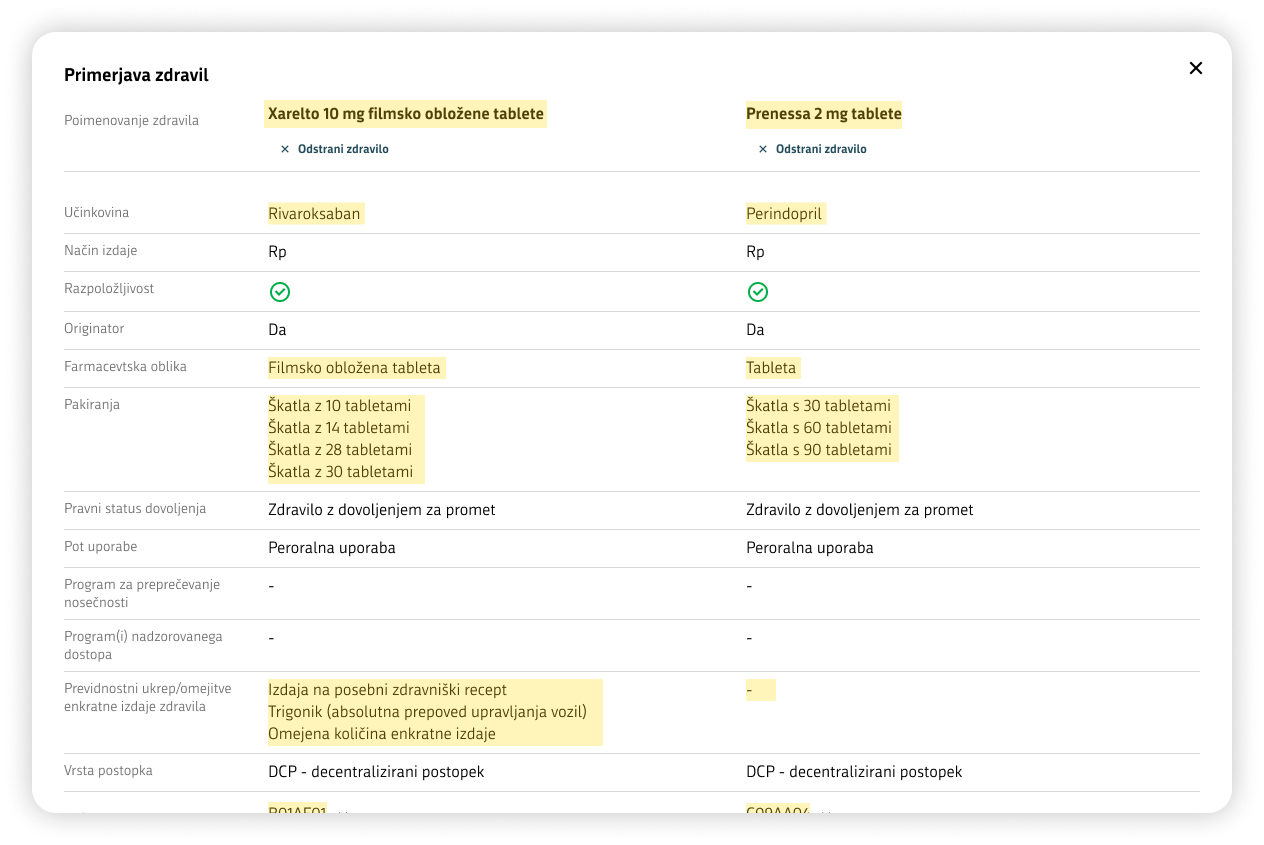Click the Rp dispensing value for Prenessa
The width and height of the screenshot is (1264, 845).
(755, 252)
